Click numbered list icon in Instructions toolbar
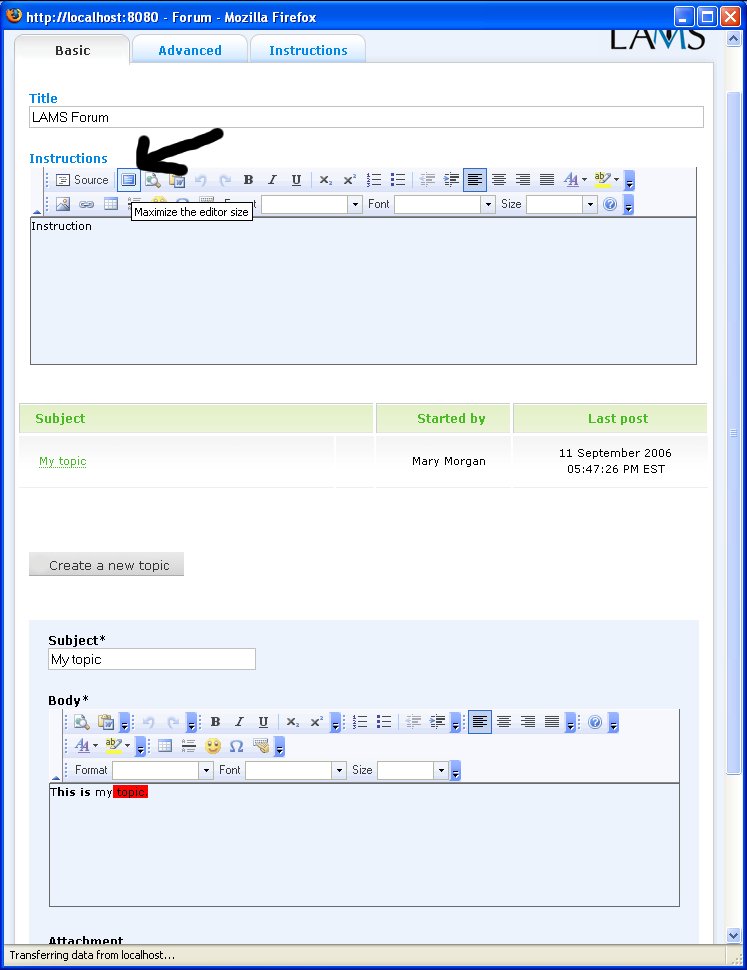The width and height of the screenshot is (747, 970). (x=374, y=180)
